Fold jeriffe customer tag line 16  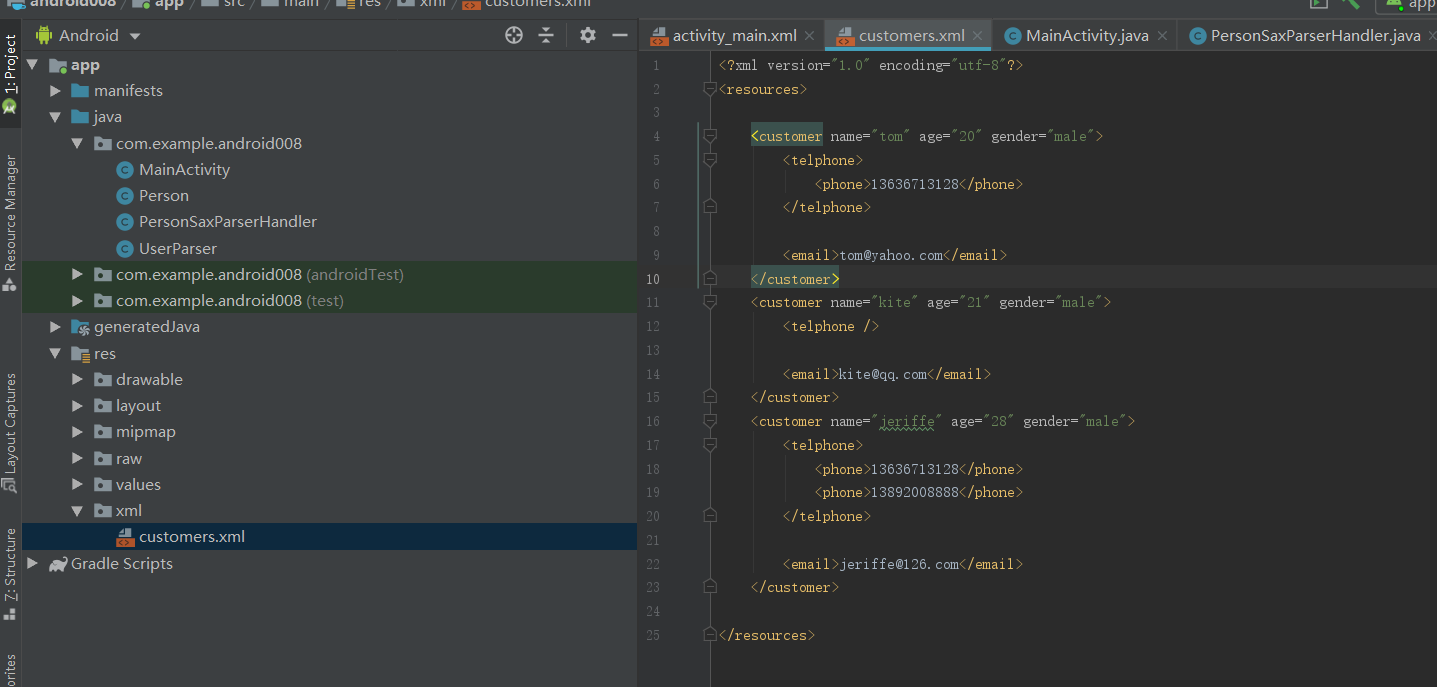(710, 421)
